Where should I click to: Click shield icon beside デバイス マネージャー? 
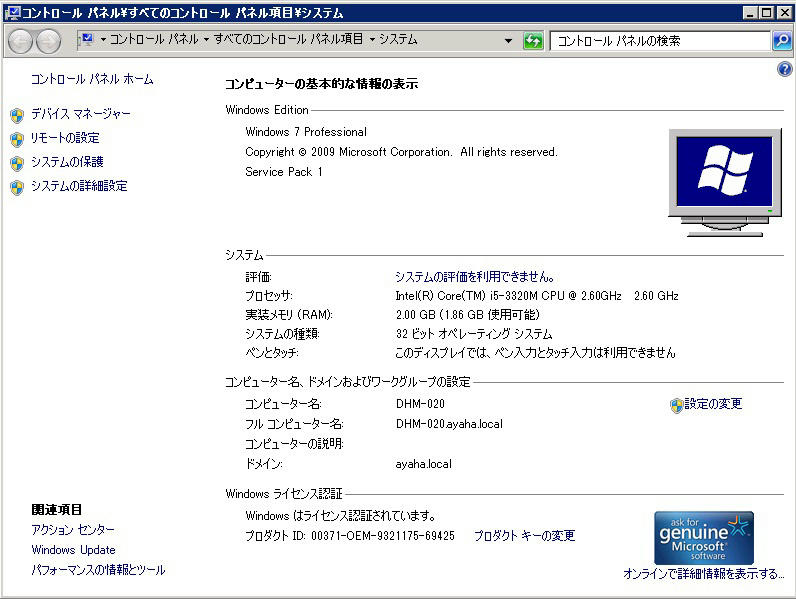(x=17, y=115)
